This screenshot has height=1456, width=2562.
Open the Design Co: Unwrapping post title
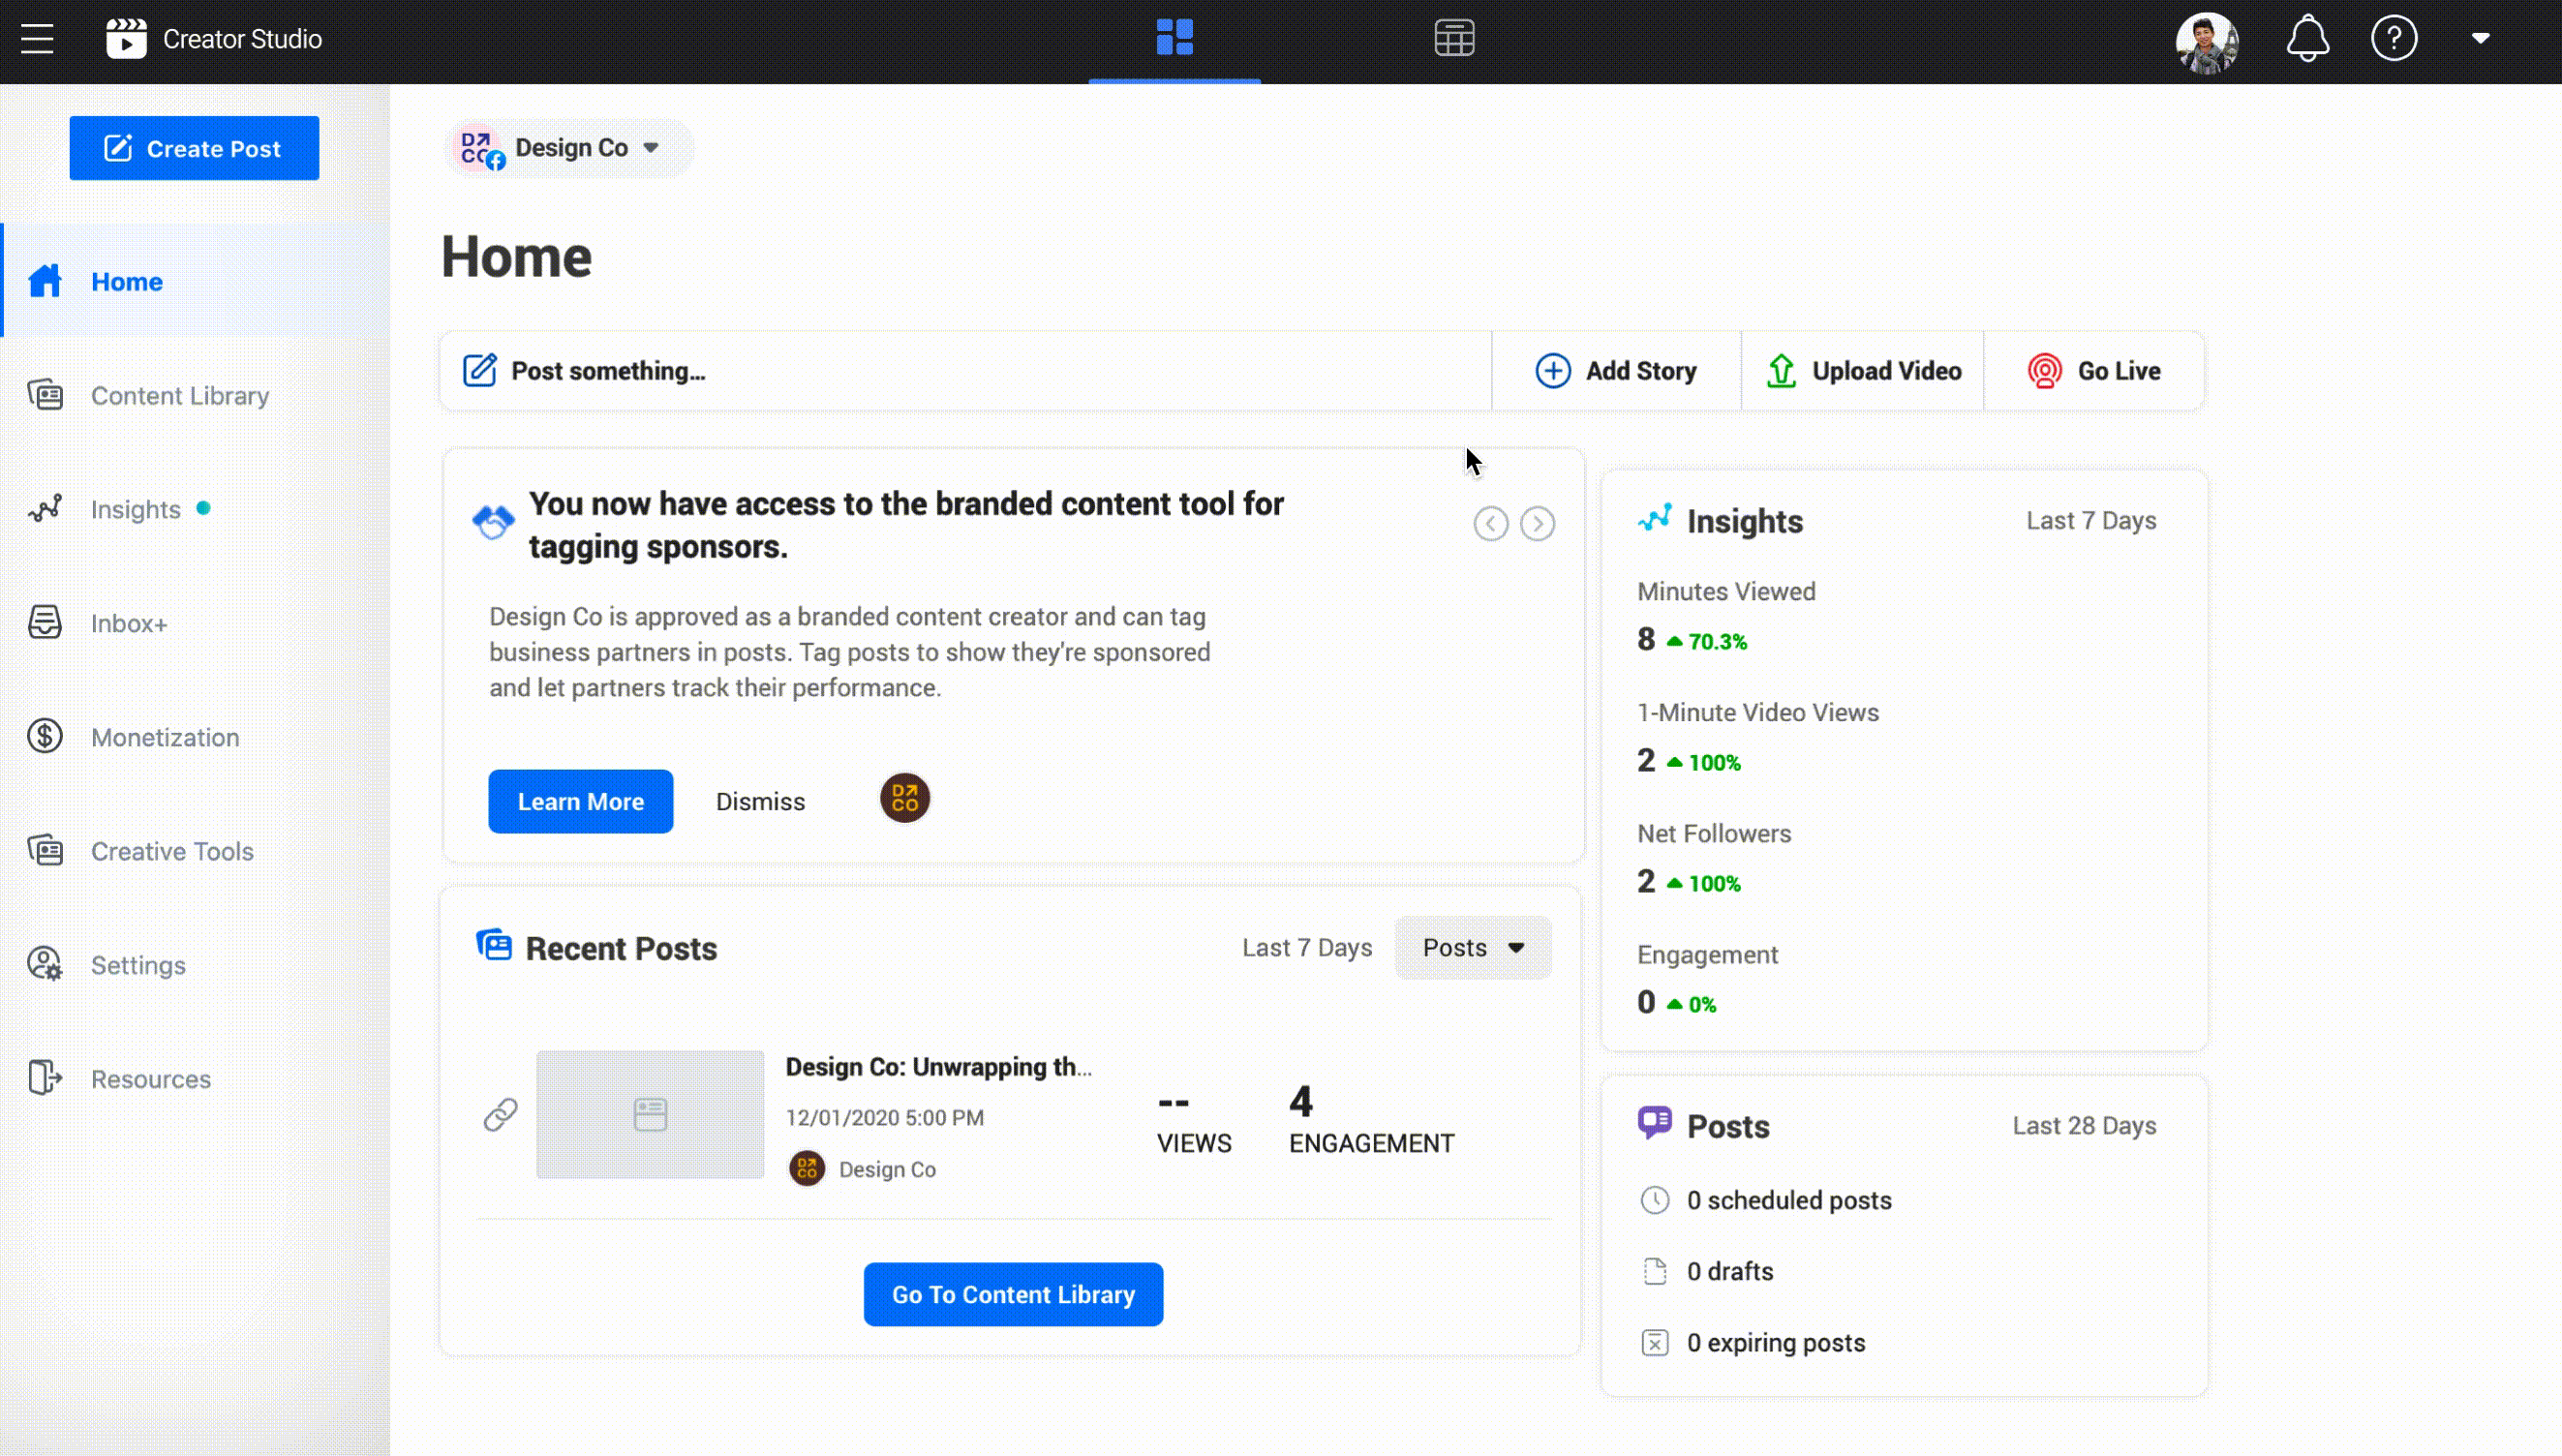pos(938,1067)
